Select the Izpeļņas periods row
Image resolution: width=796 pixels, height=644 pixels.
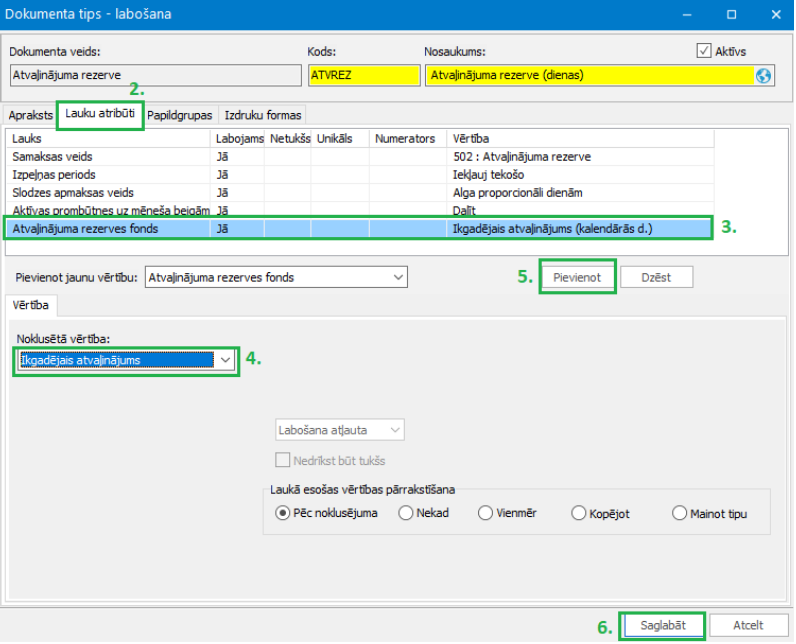[360, 175]
